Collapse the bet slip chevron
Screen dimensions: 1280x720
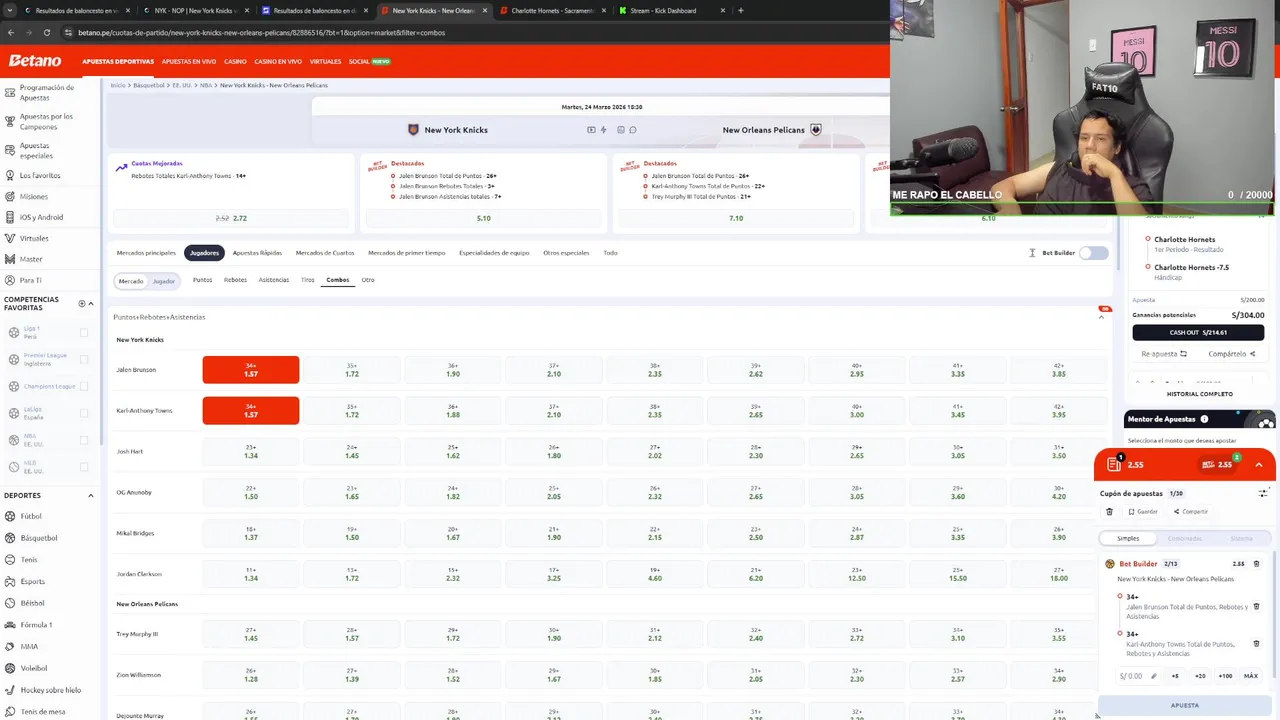(x=1259, y=465)
